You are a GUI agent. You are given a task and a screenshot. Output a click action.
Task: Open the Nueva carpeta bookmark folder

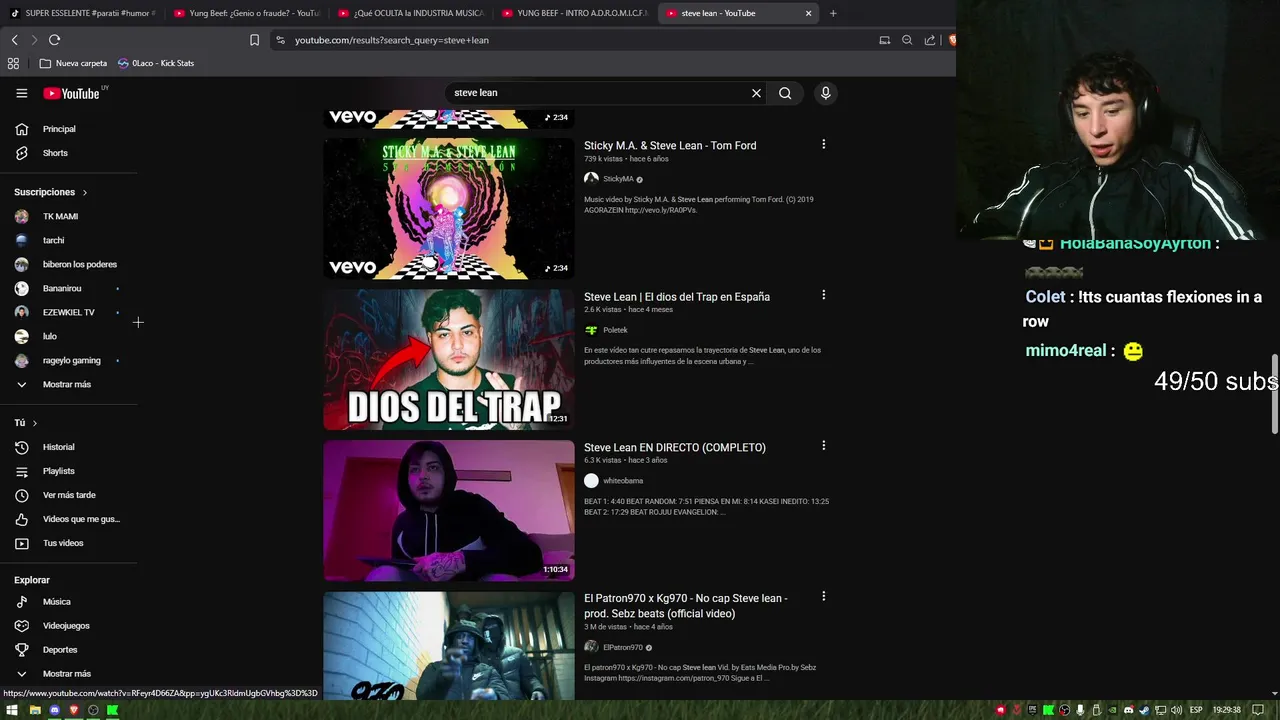[73, 63]
